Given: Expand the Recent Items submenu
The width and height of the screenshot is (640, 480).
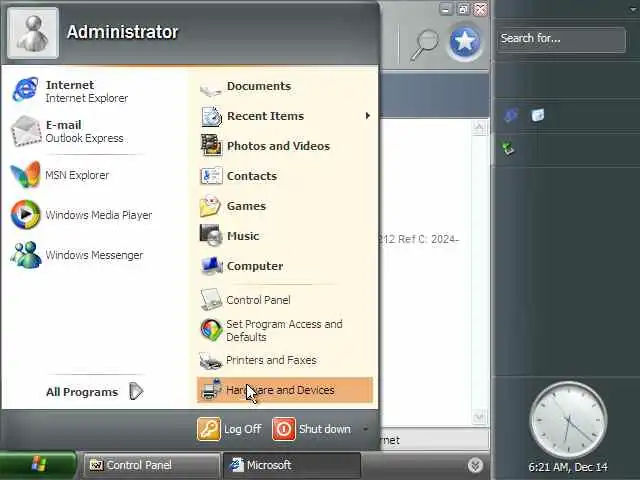Looking at the screenshot, I should (x=368, y=116).
